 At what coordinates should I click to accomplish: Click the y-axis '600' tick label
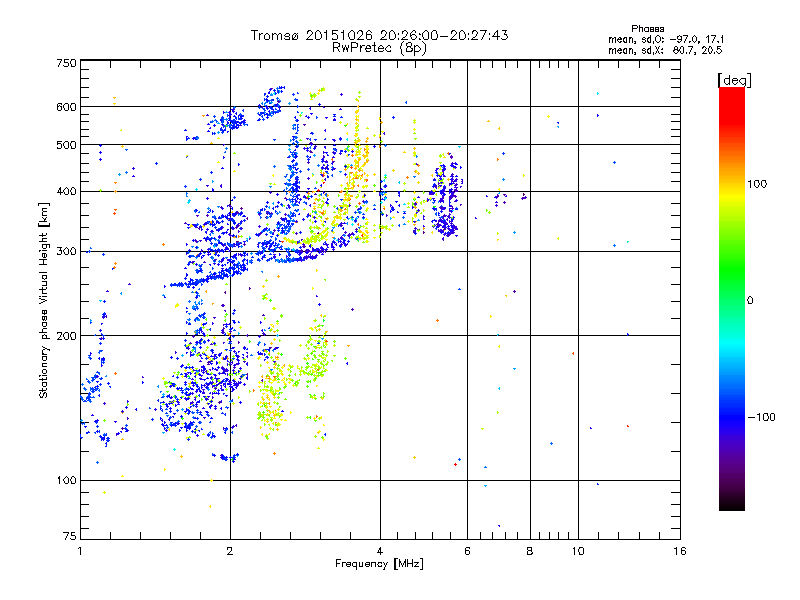pos(66,107)
